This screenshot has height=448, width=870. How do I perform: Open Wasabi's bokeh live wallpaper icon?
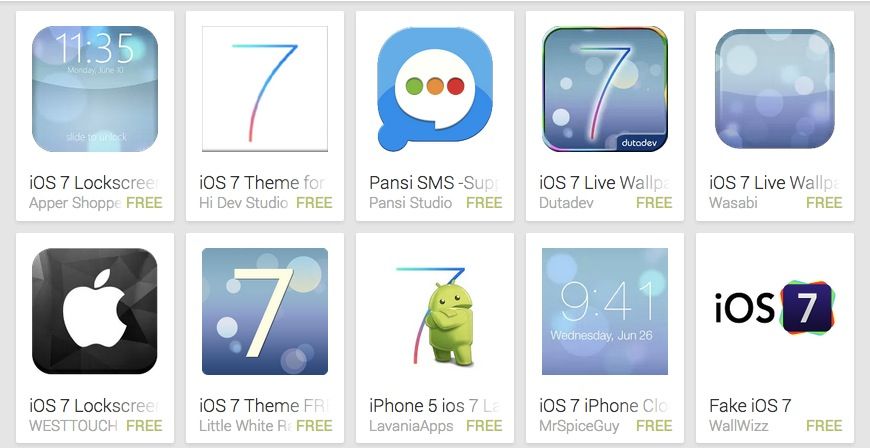tap(775, 89)
